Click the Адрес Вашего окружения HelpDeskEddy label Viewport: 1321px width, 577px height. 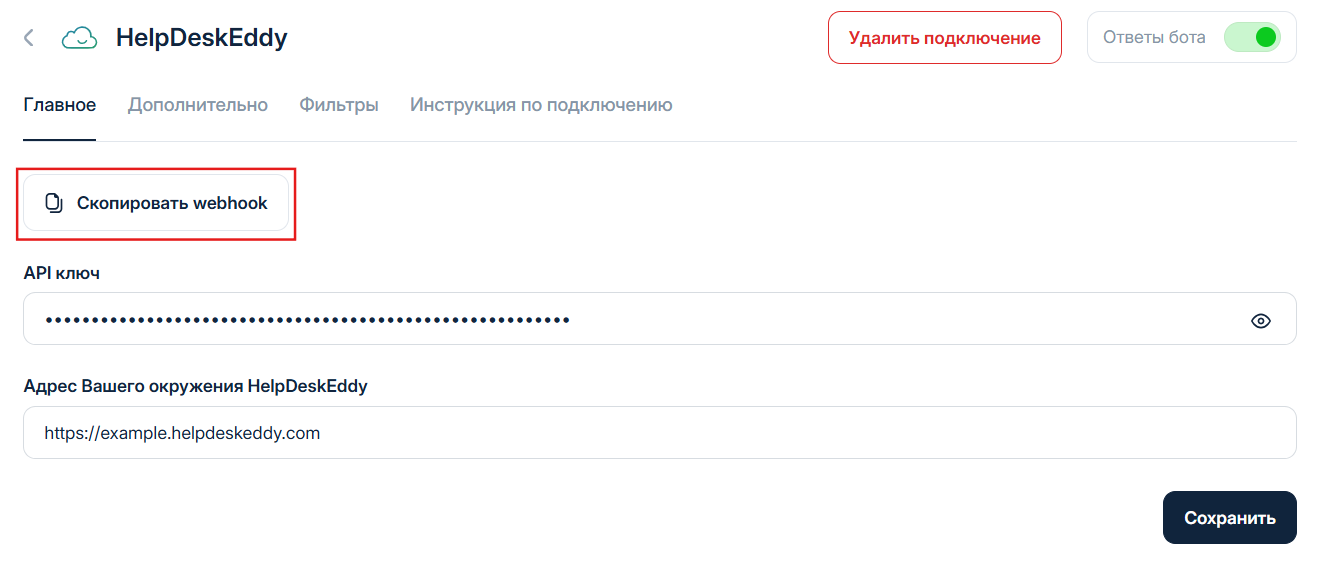(196, 386)
